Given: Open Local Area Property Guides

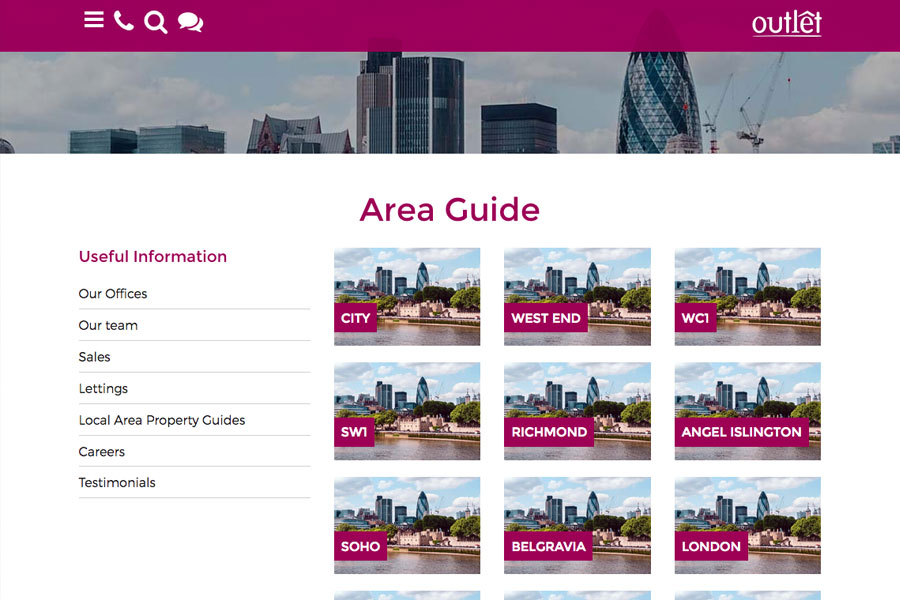Looking at the screenshot, I should 162,420.
